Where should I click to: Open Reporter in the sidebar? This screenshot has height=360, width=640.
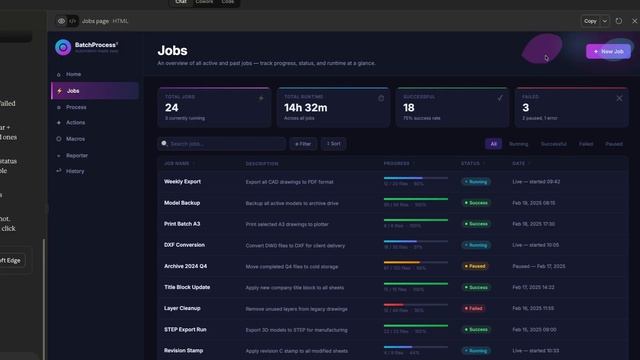click(x=77, y=156)
